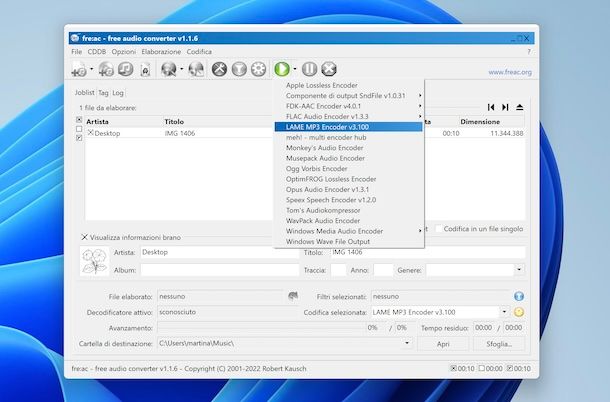The height and width of the screenshot is (402, 610).
Task: Click the flower cover art thumbnail
Action: click(x=95, y=260)
